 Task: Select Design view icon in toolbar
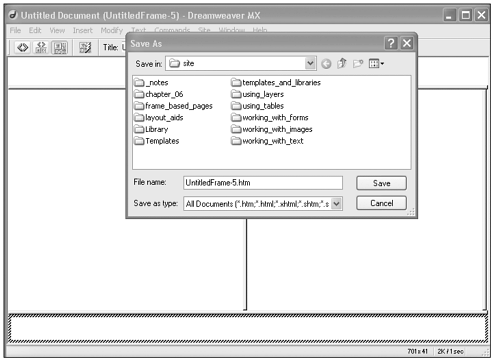point(60,47)
